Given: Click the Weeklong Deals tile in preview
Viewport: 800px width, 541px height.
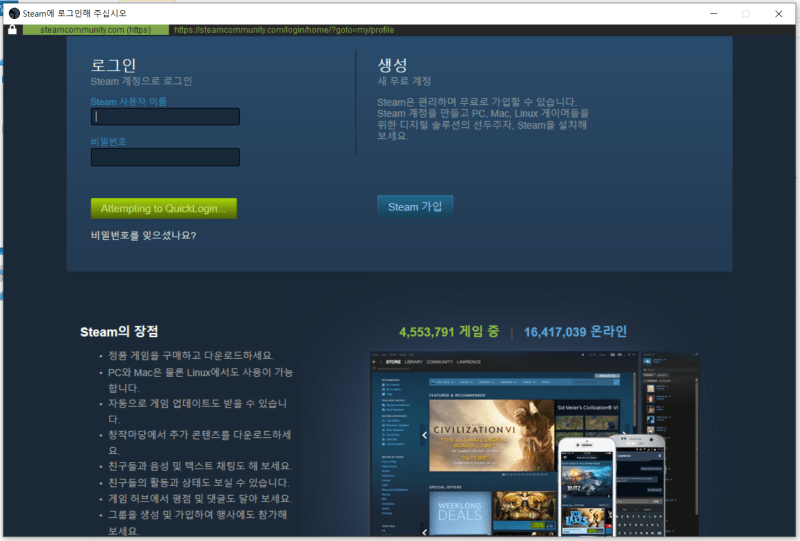Looking at the screenshot, I should click(x=460, y=512).
